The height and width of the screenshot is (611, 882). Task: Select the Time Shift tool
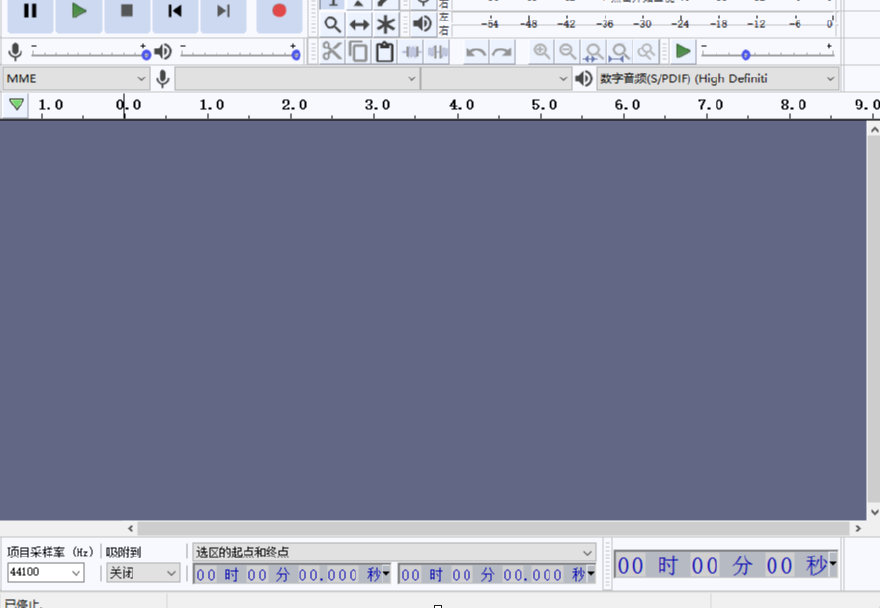click(359, 23)
